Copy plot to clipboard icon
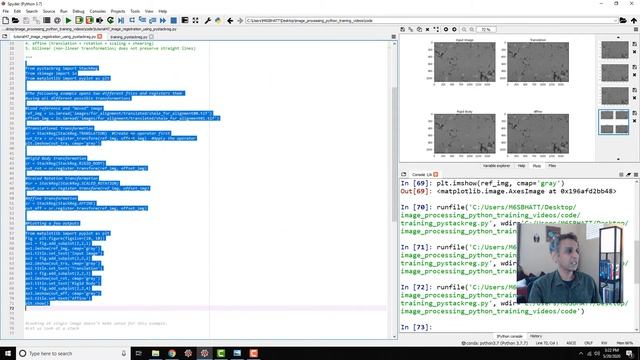The height and width of the screenshot is (360, 640). point(419,29)
